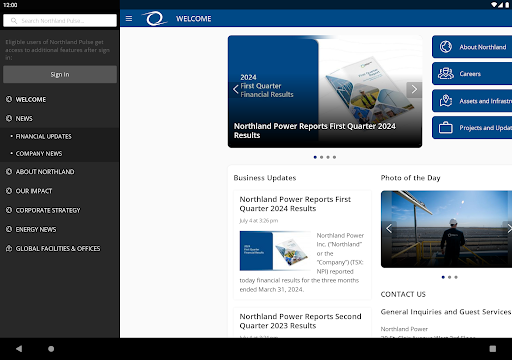This screenshot has width=512, height=360.
Task: Open Projects and Updates quick link
Action: 472,128
